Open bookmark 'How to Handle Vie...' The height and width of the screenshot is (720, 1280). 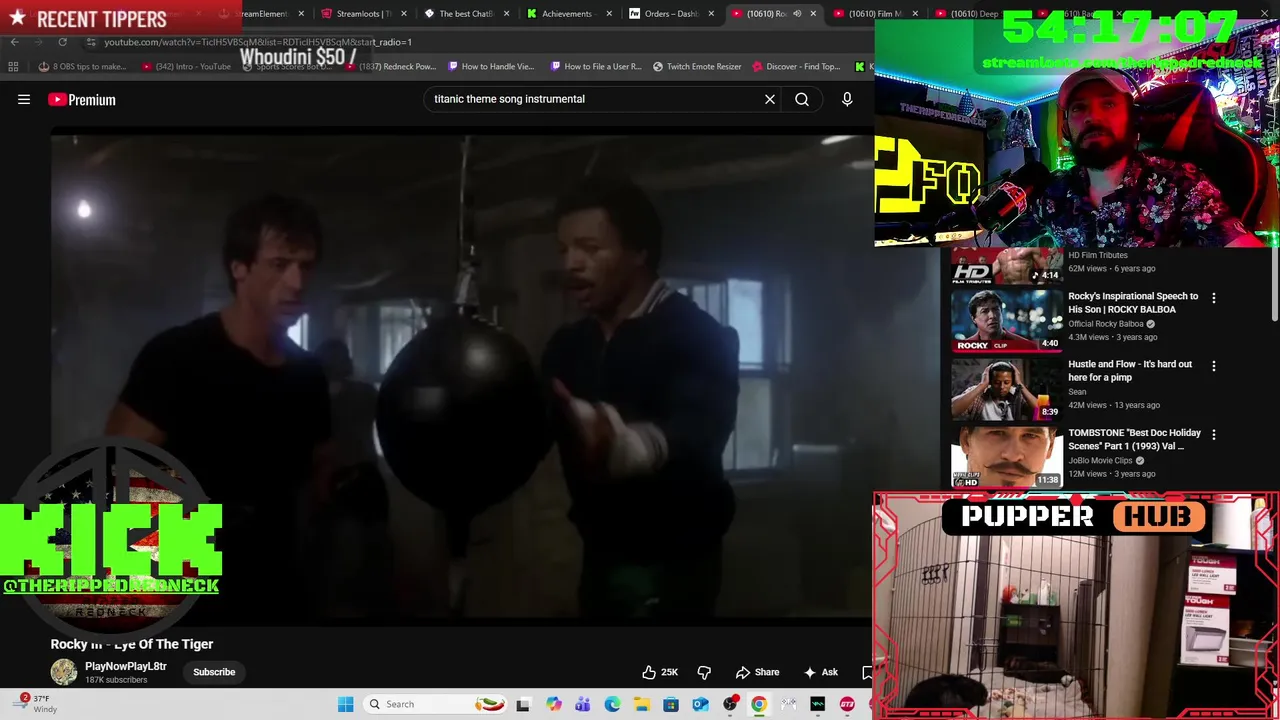[x=491, y=67]
